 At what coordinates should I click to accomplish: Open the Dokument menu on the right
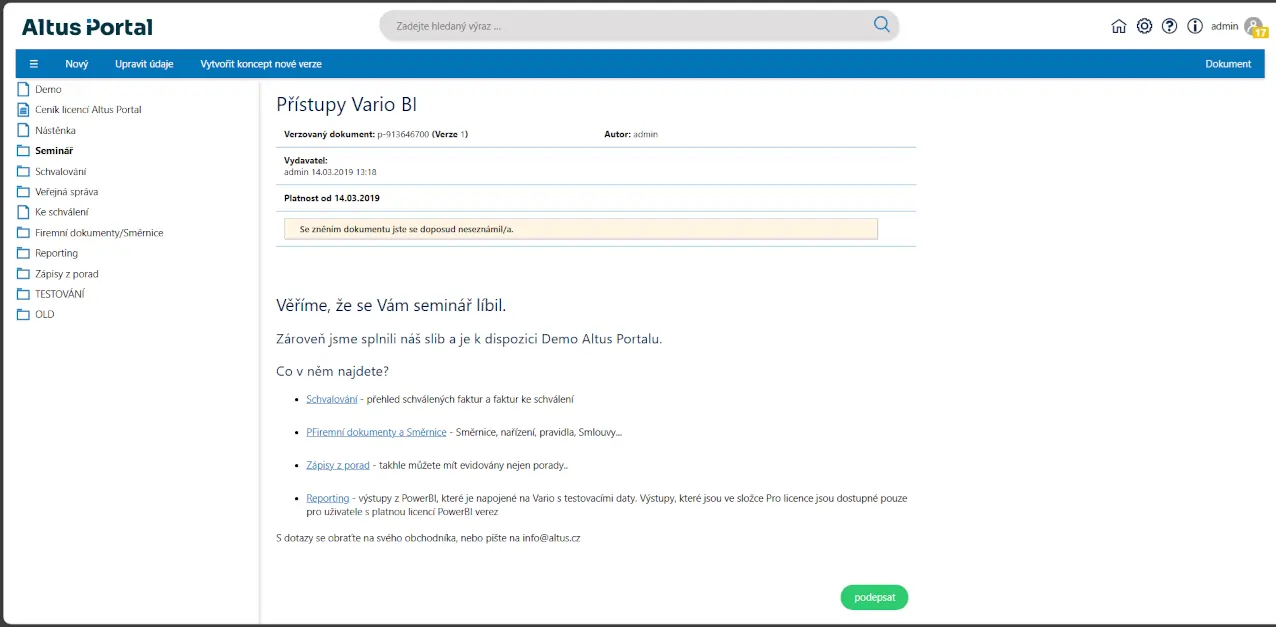[x=1227, y=64]
